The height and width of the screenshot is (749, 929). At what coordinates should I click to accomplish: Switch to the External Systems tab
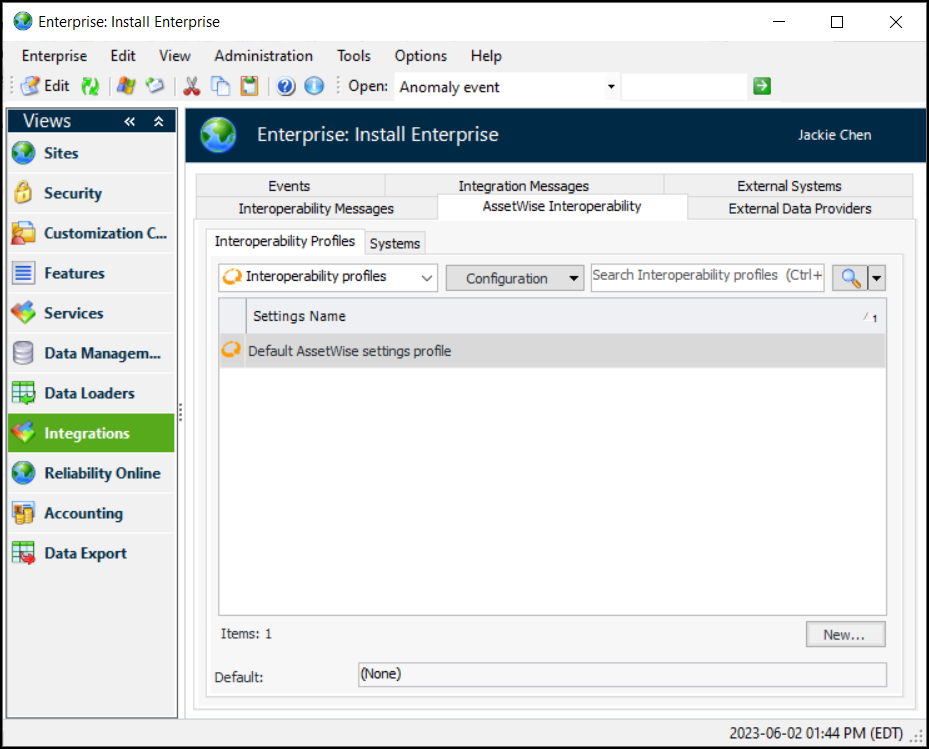tap(789, 185)
